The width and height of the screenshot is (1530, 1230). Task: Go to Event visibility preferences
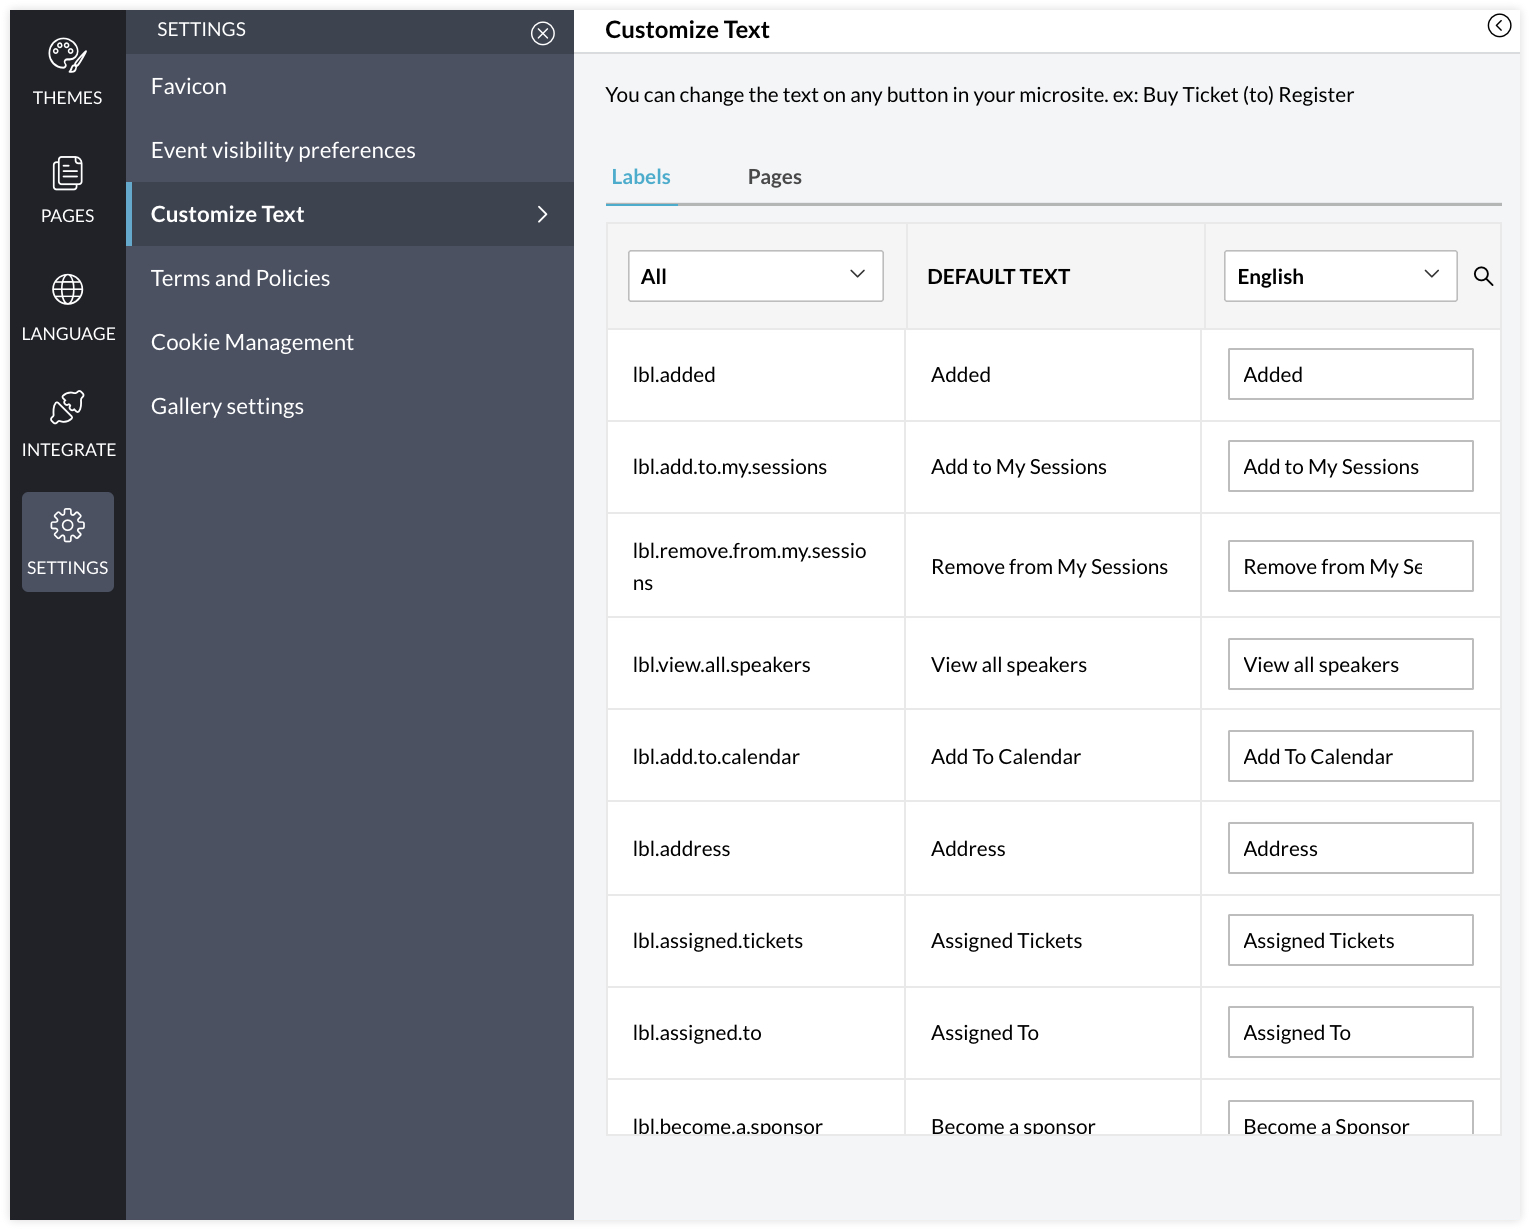point(283,150)
